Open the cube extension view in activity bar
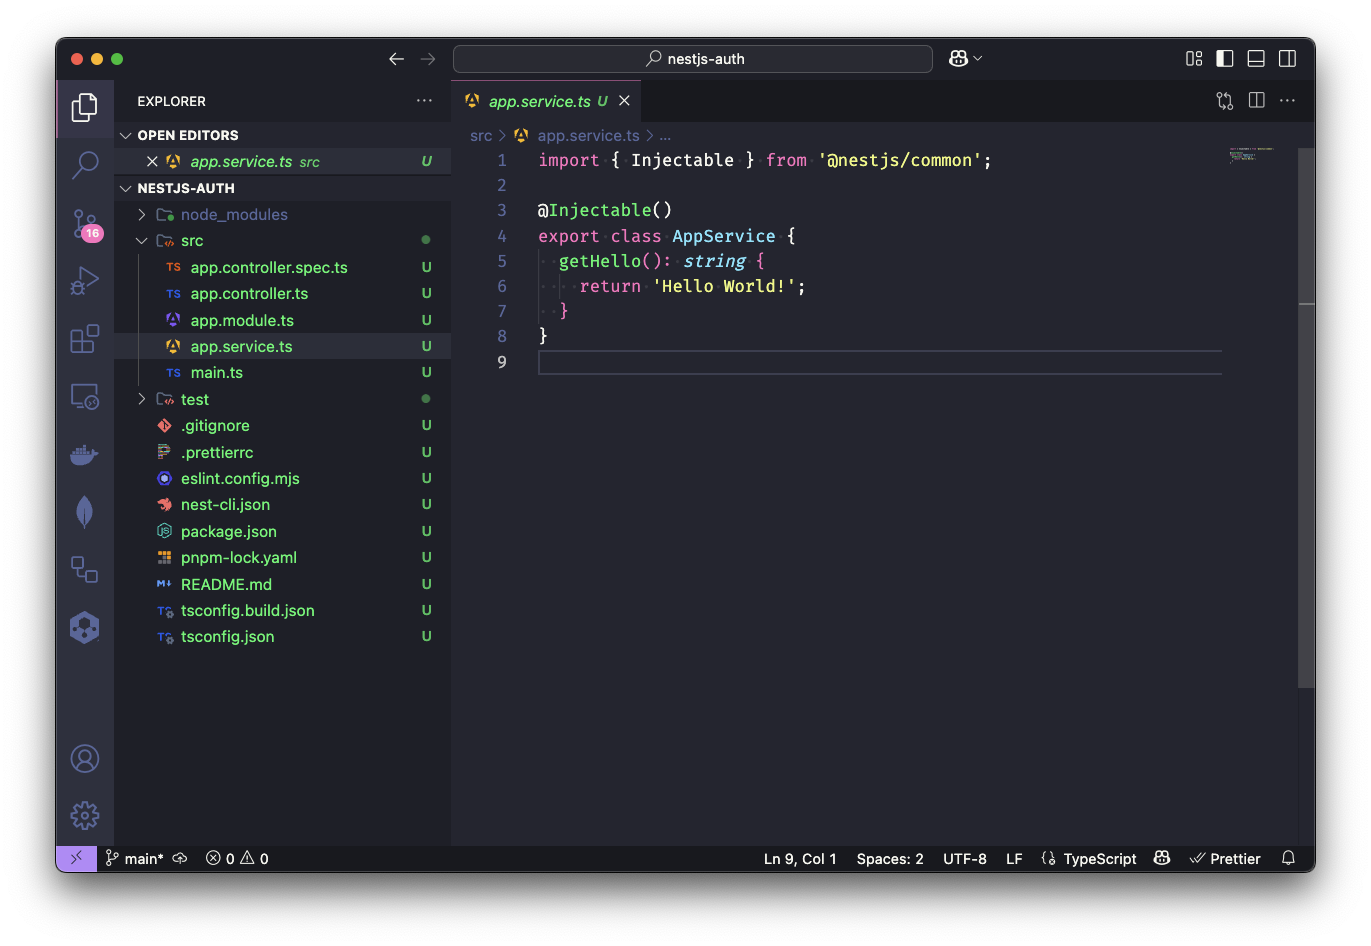Screen dimensions: 1371x946 point(85,628)
